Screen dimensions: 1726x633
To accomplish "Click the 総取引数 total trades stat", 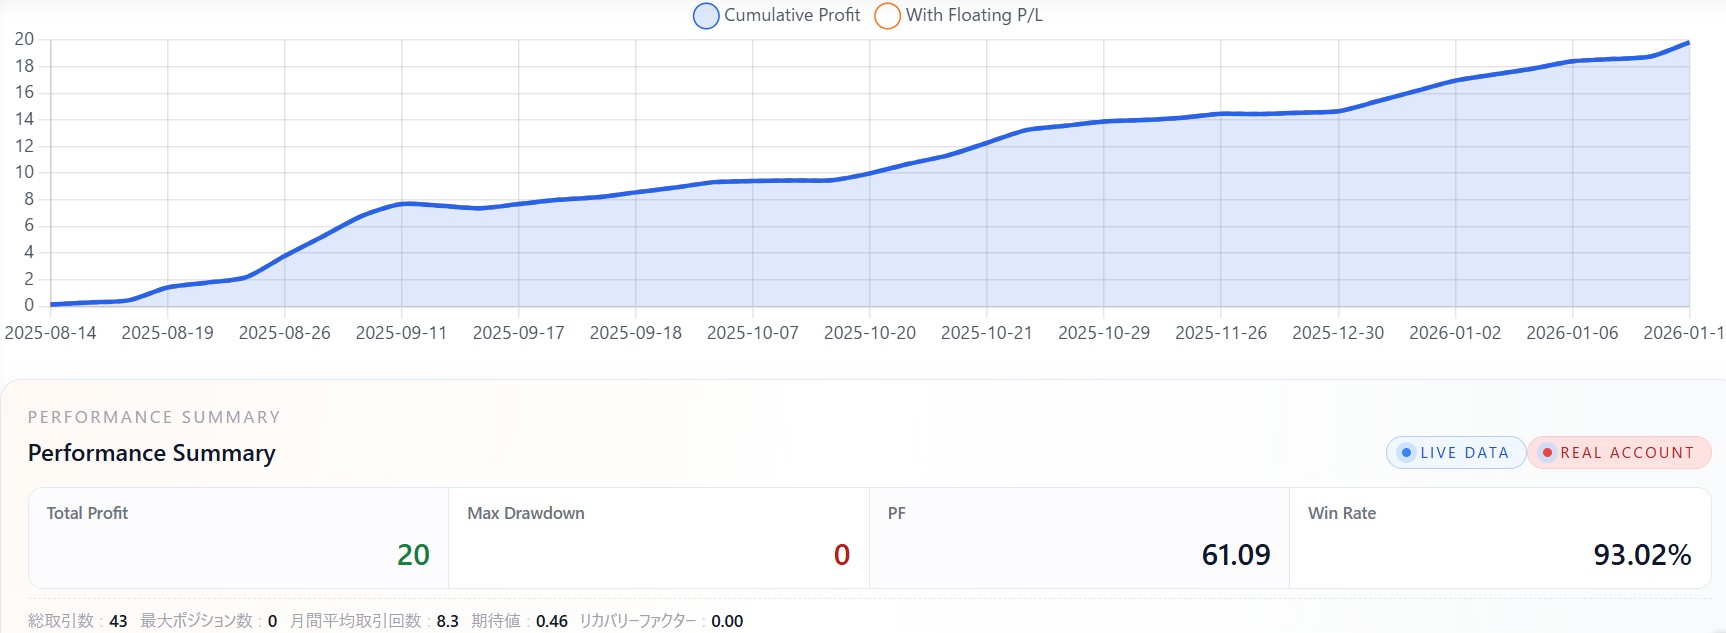I will [x=77, y=621].
